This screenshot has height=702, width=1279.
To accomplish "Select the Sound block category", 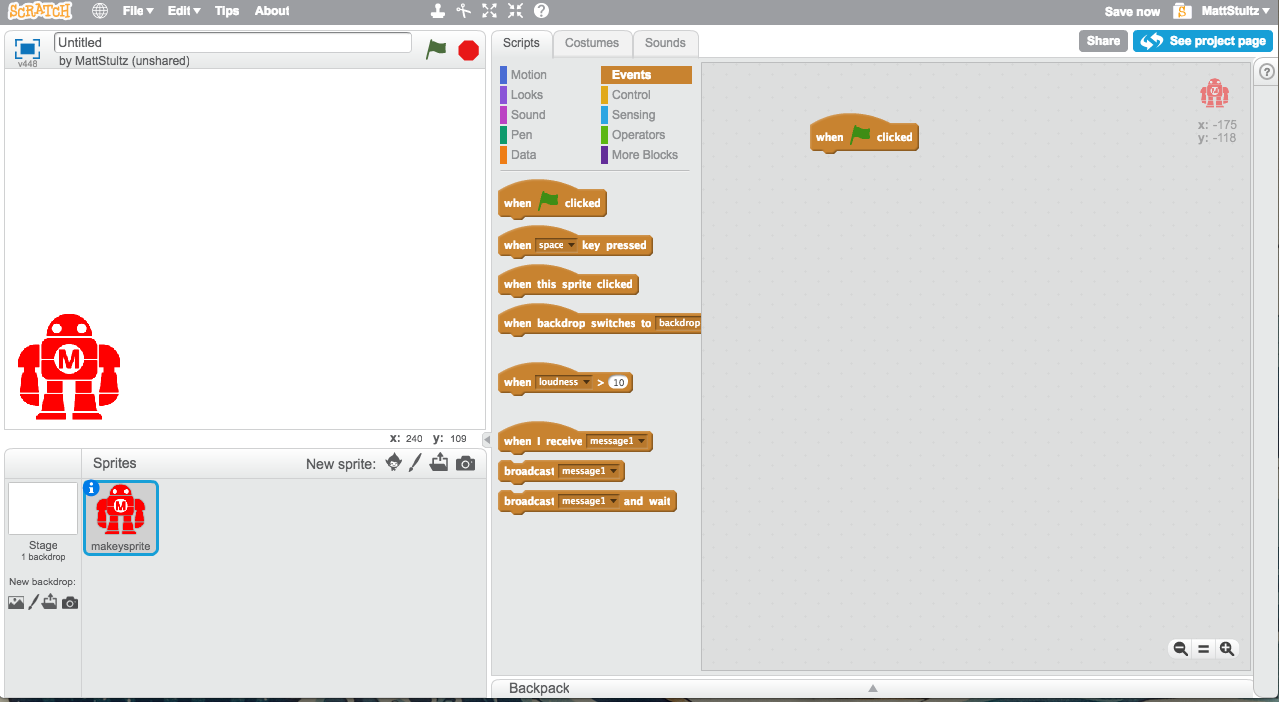I will [528, 115].
